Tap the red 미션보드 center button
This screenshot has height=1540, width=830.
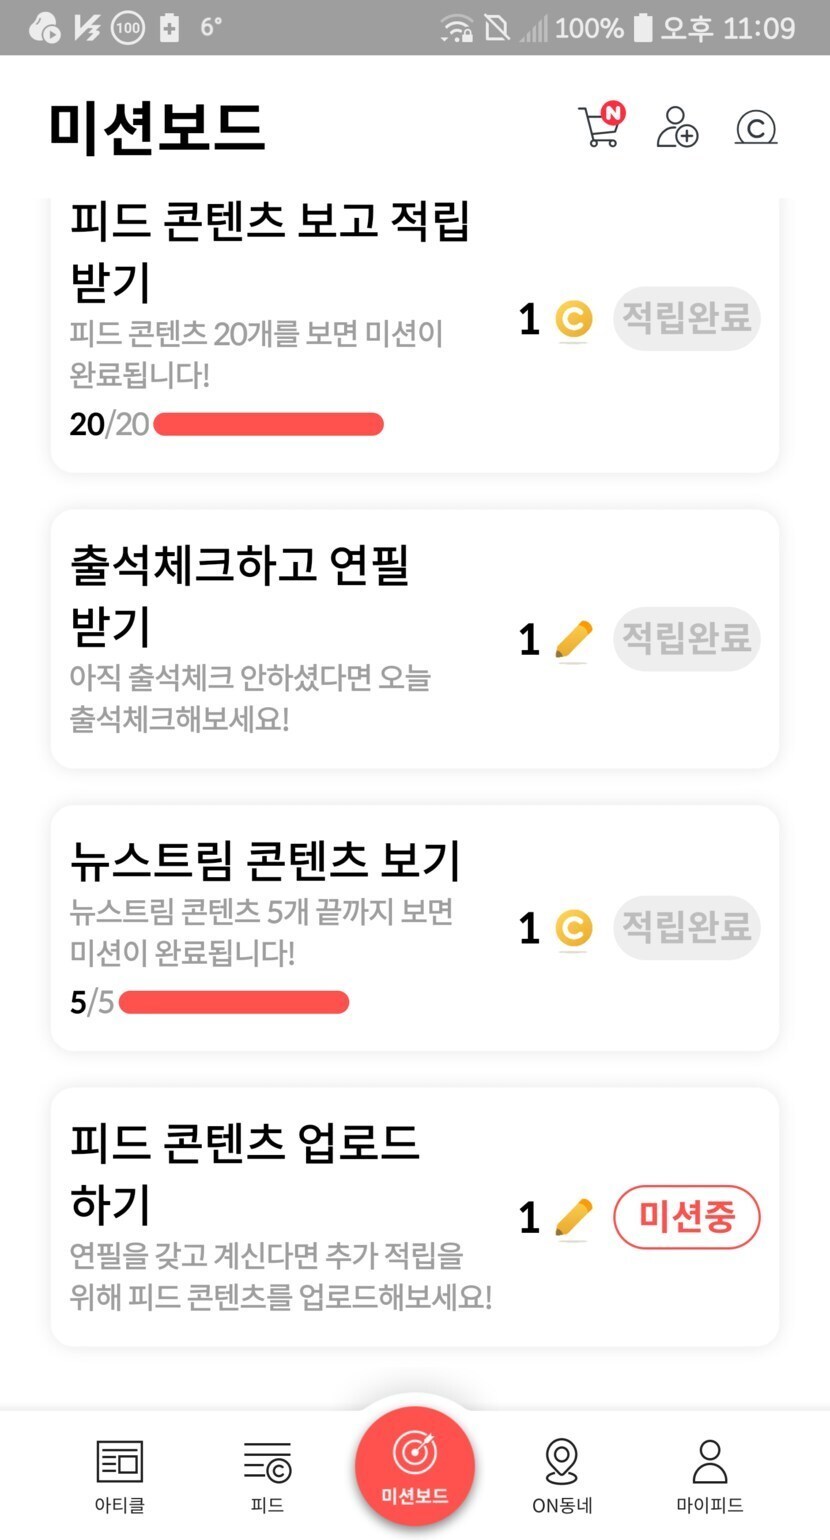[x=414, y=1466]
